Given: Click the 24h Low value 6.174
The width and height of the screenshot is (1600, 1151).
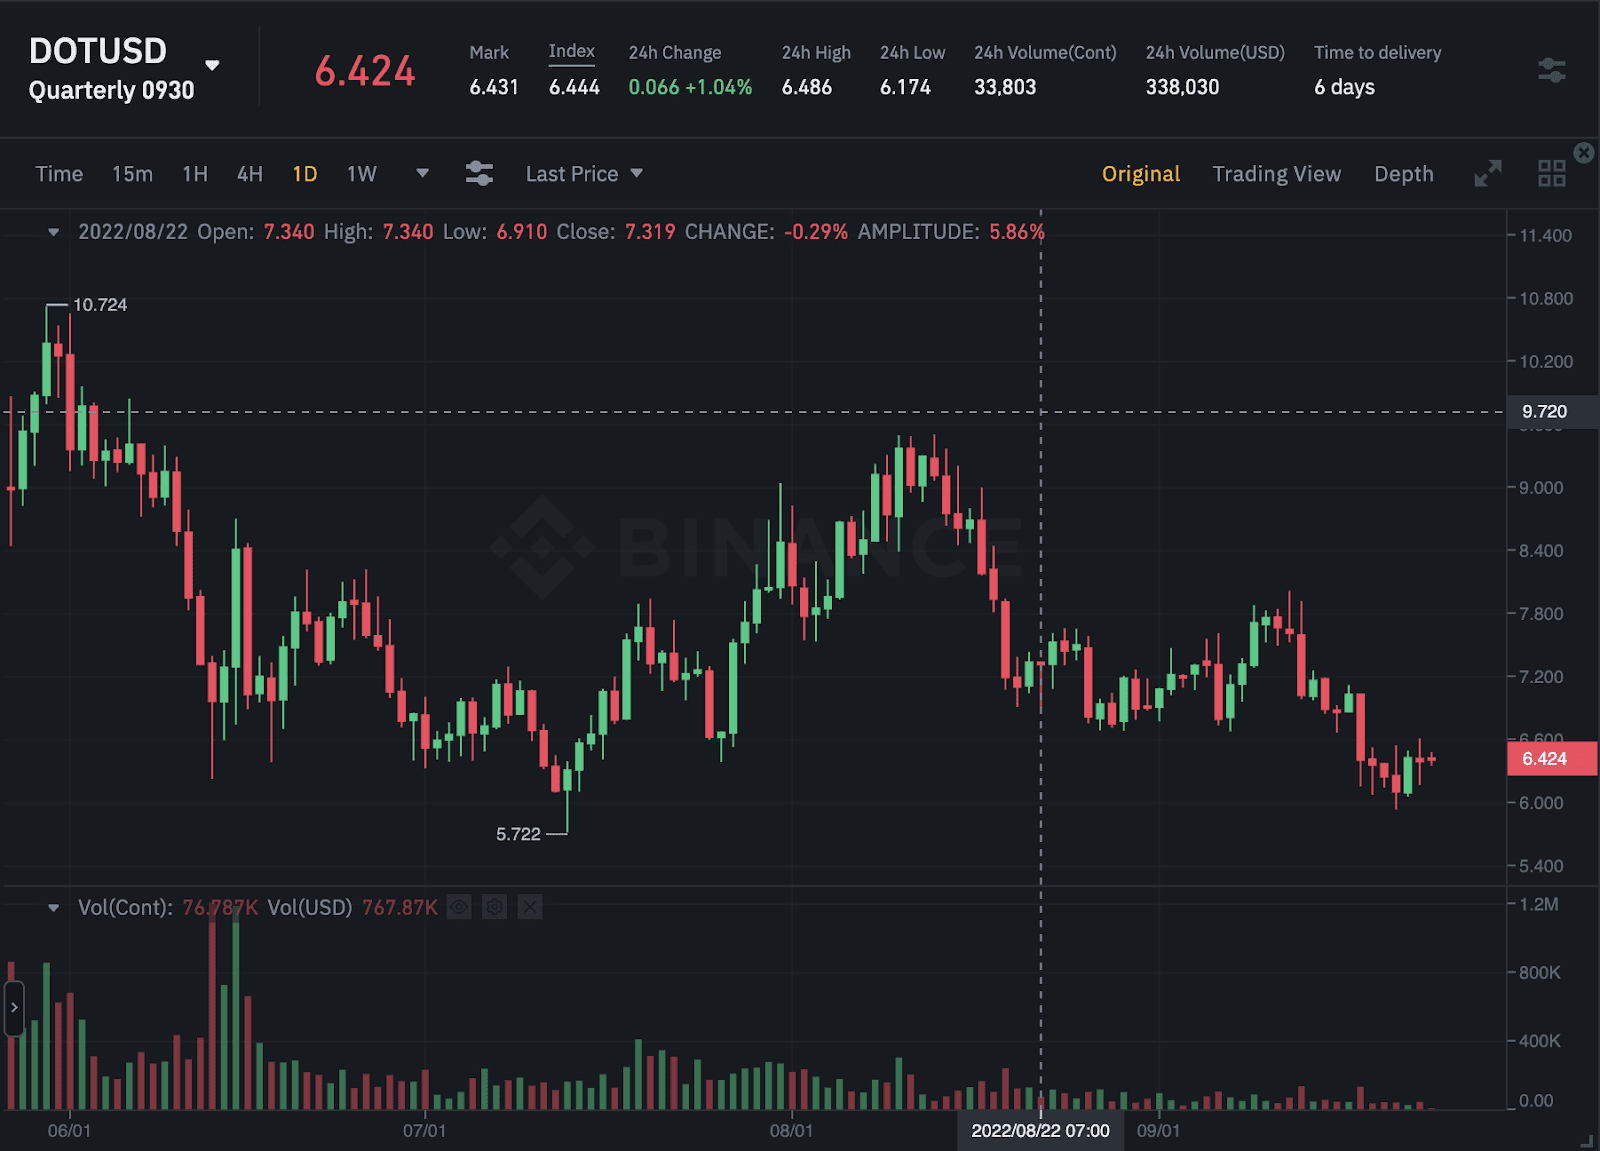Looking at the screenshot, I should pyautogui.click(x=905, y=87).
